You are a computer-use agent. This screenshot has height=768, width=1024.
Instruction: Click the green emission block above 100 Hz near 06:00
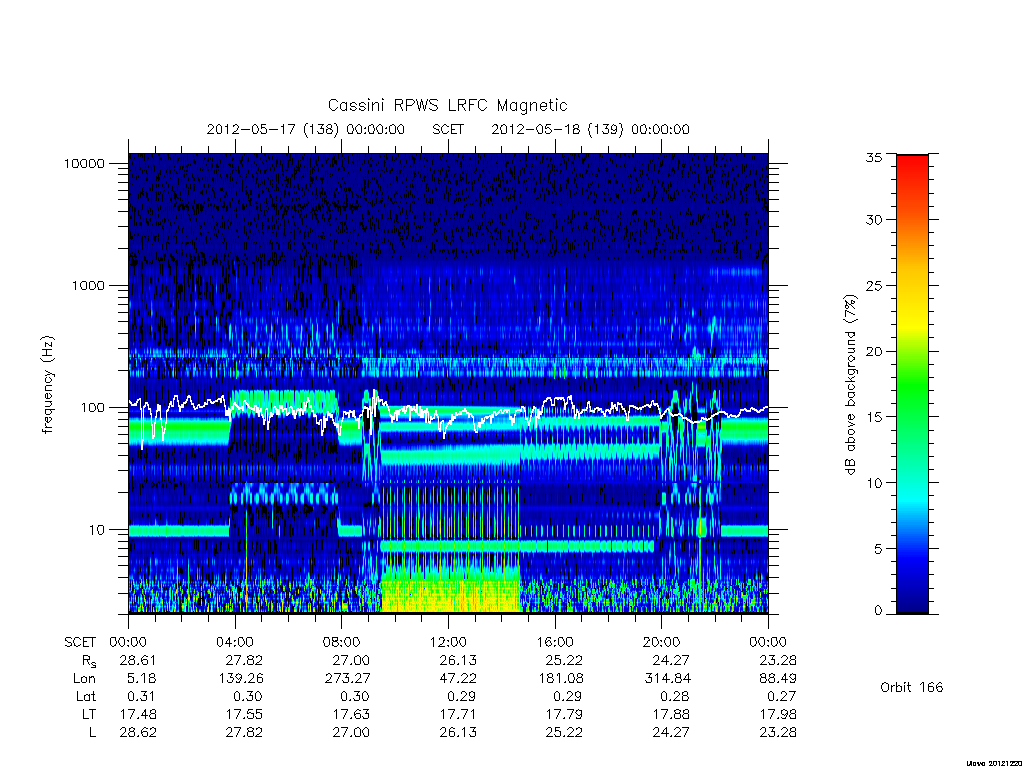pos(283,400)
